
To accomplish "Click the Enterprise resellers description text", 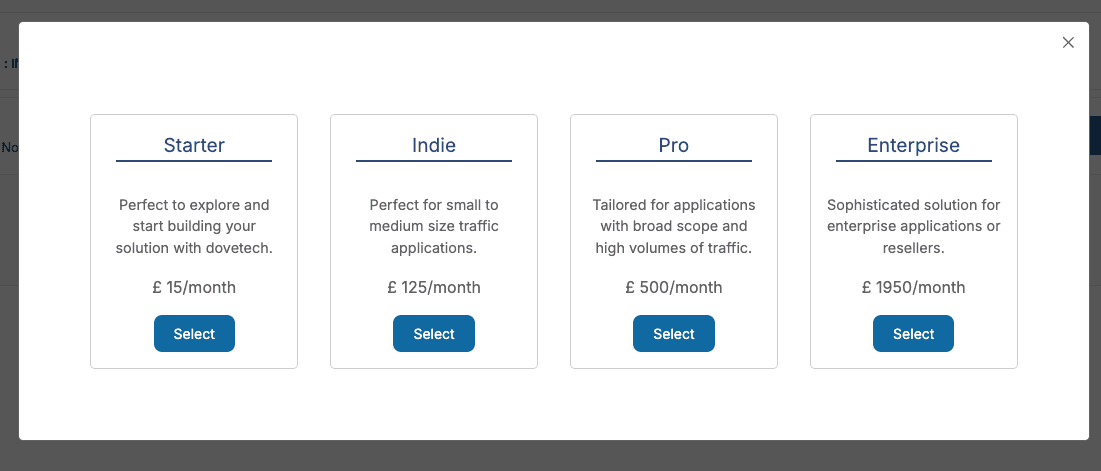I will click(x=913, y=226).
